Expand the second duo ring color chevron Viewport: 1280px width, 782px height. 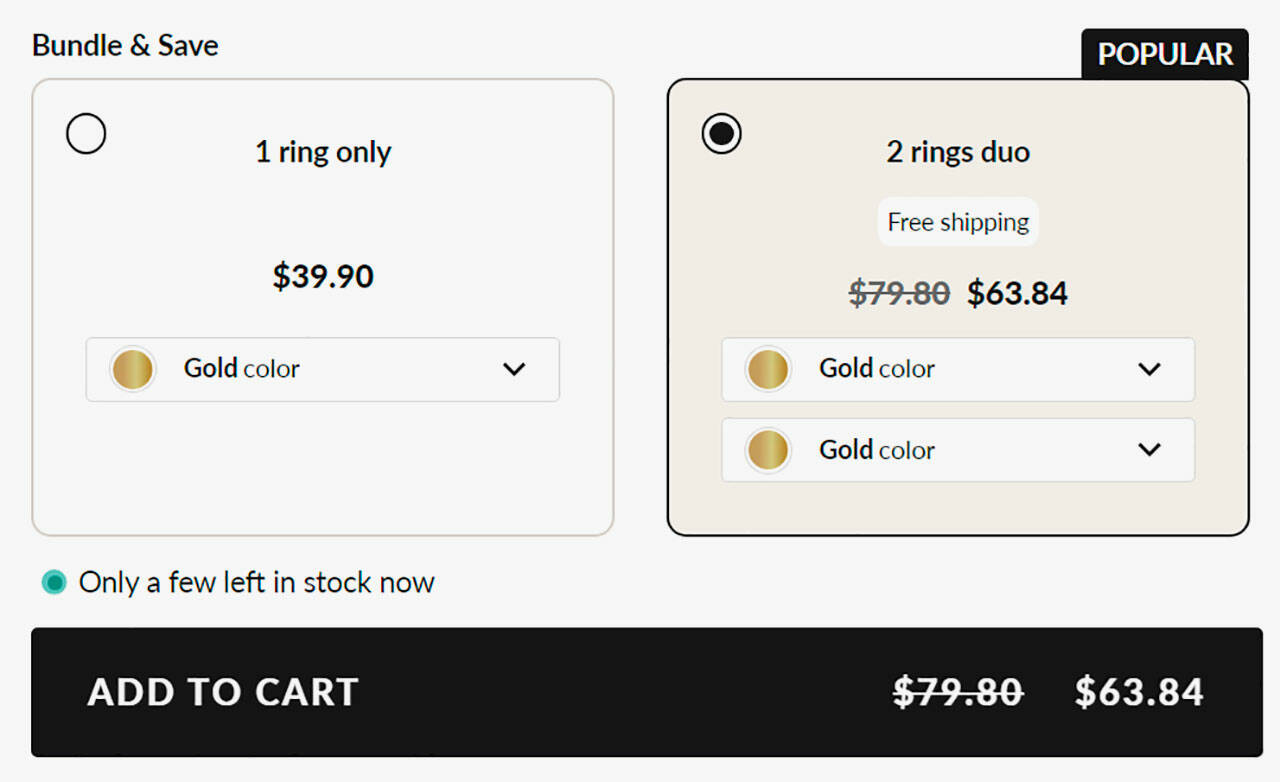click(x=1149, y=450)
